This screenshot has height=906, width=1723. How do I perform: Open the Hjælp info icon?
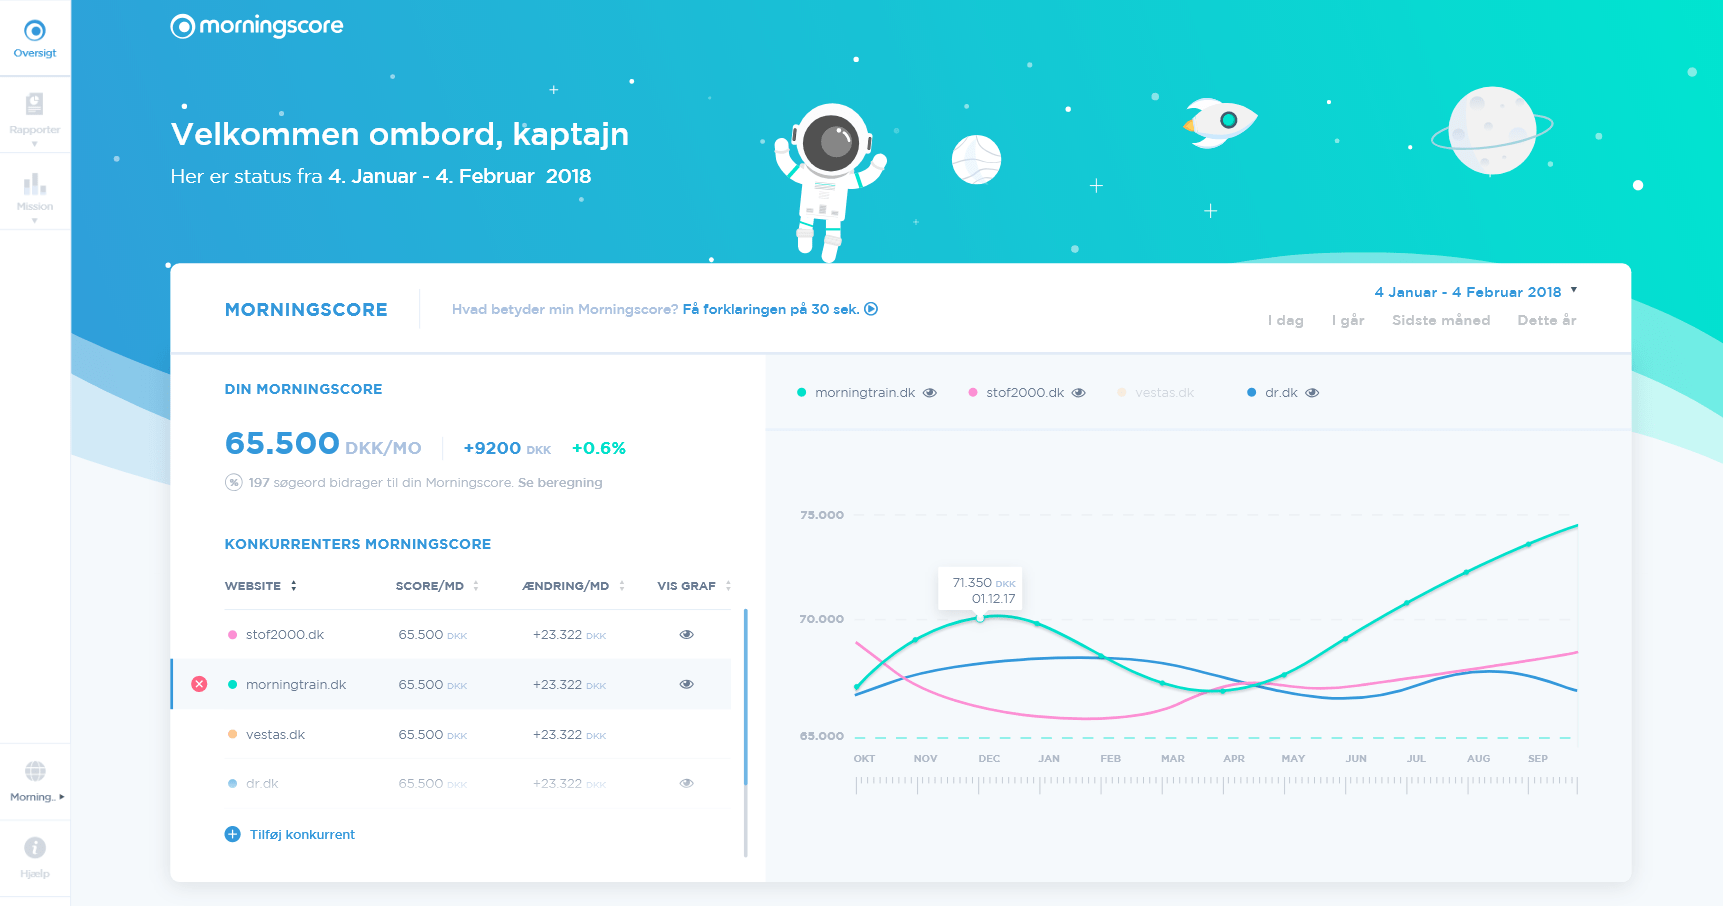[x=35, y=848]
